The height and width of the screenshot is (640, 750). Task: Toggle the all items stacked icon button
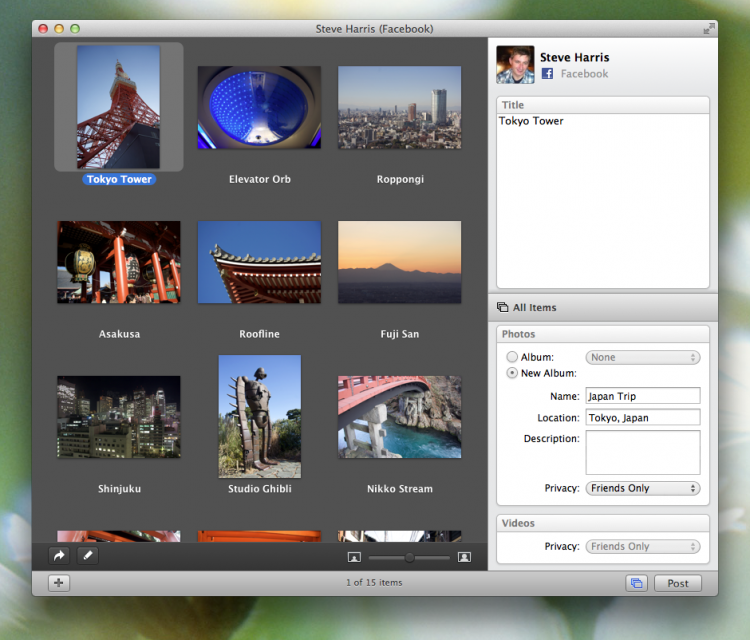pyautogui.click(x=635, y=583)
